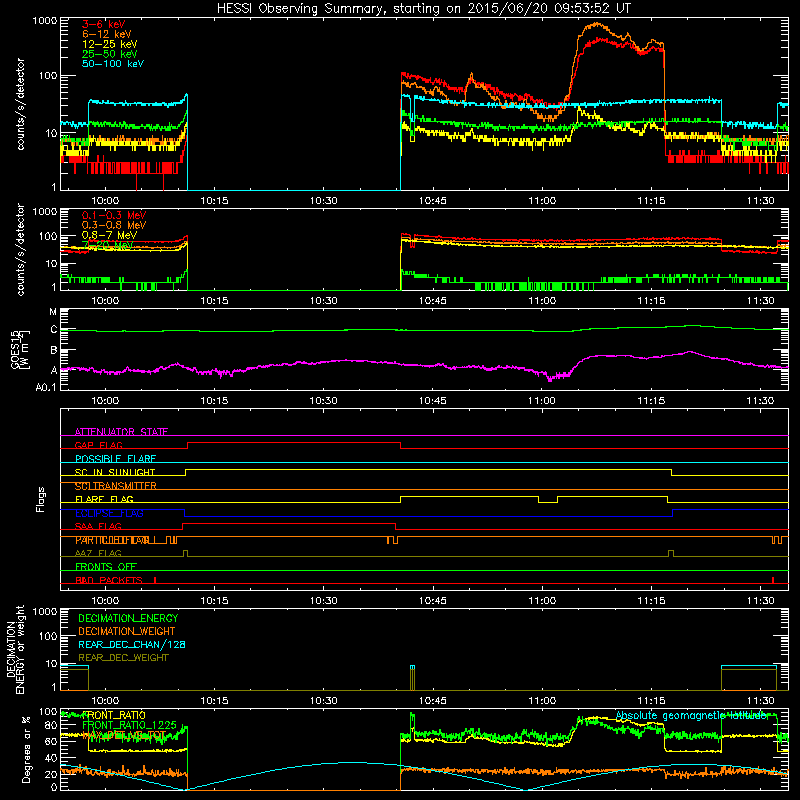800x800 pixels.
Task: Select the FRONTS_OFF flag label
Action: 106,566
